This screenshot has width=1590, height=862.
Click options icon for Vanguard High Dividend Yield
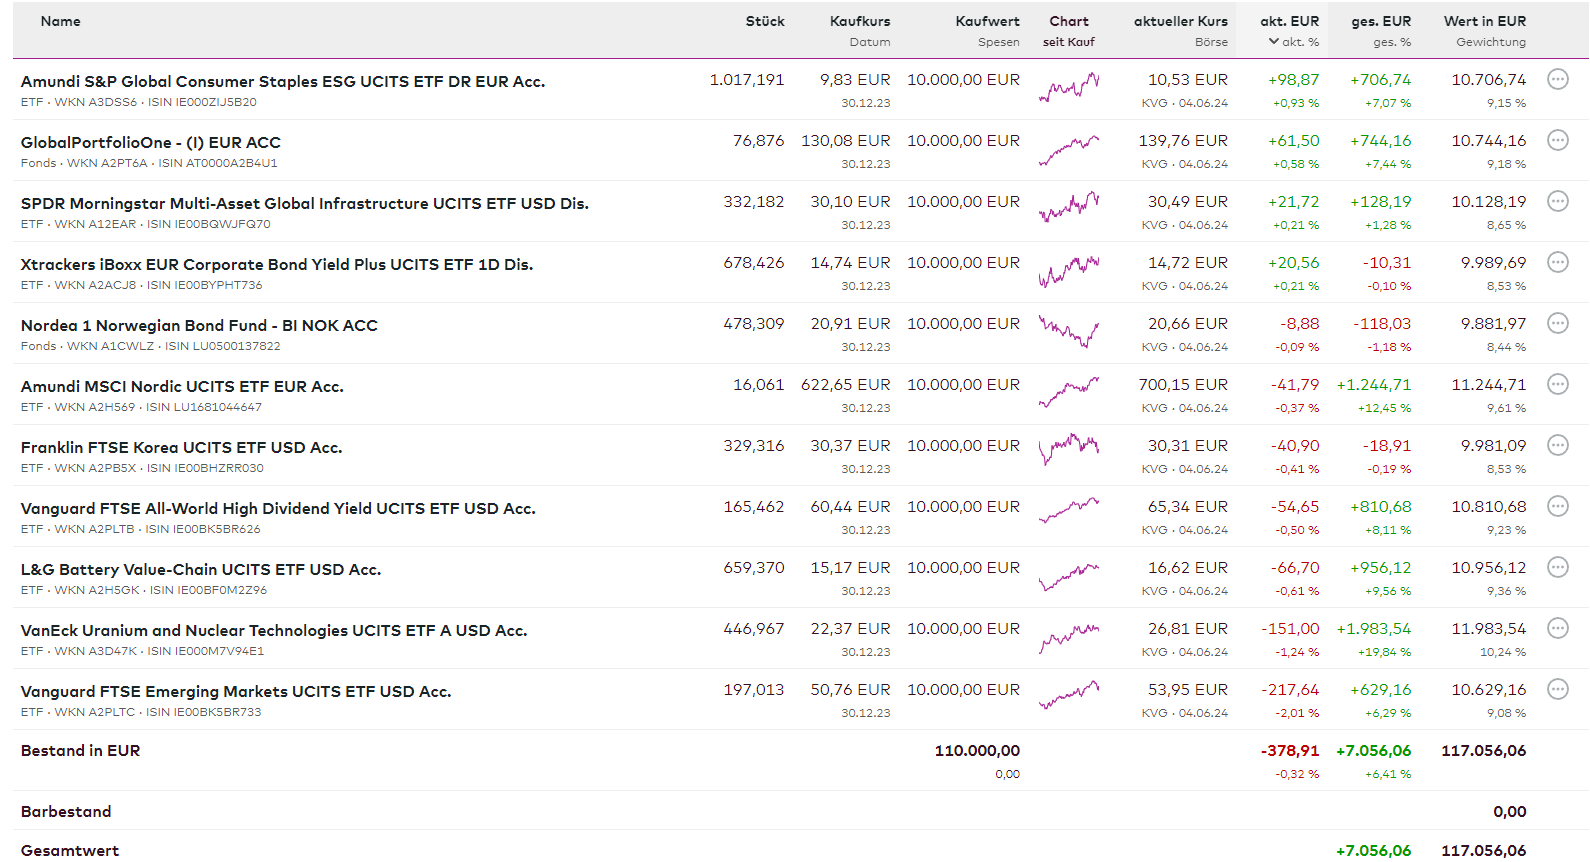click(x=1557, y=506)
